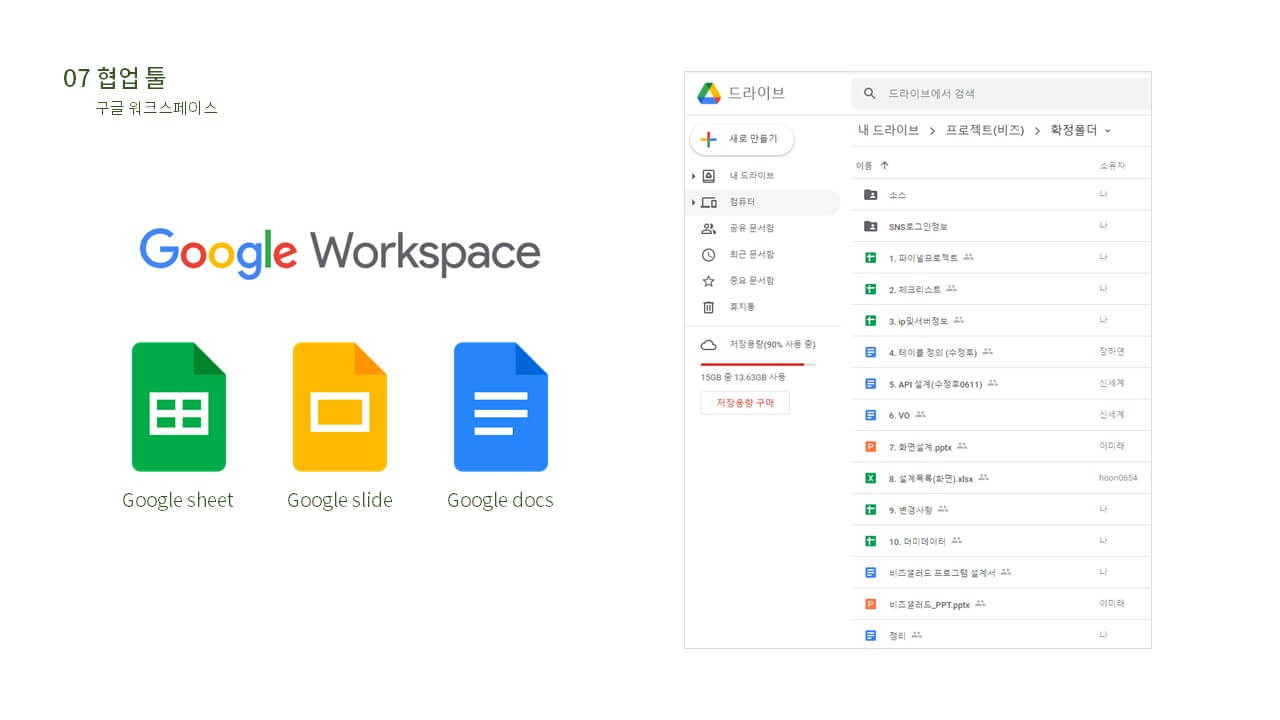Click the 이름 column sort arrow
The width and height of the screenshot is (1280, 720).
[x=884, y=165]
